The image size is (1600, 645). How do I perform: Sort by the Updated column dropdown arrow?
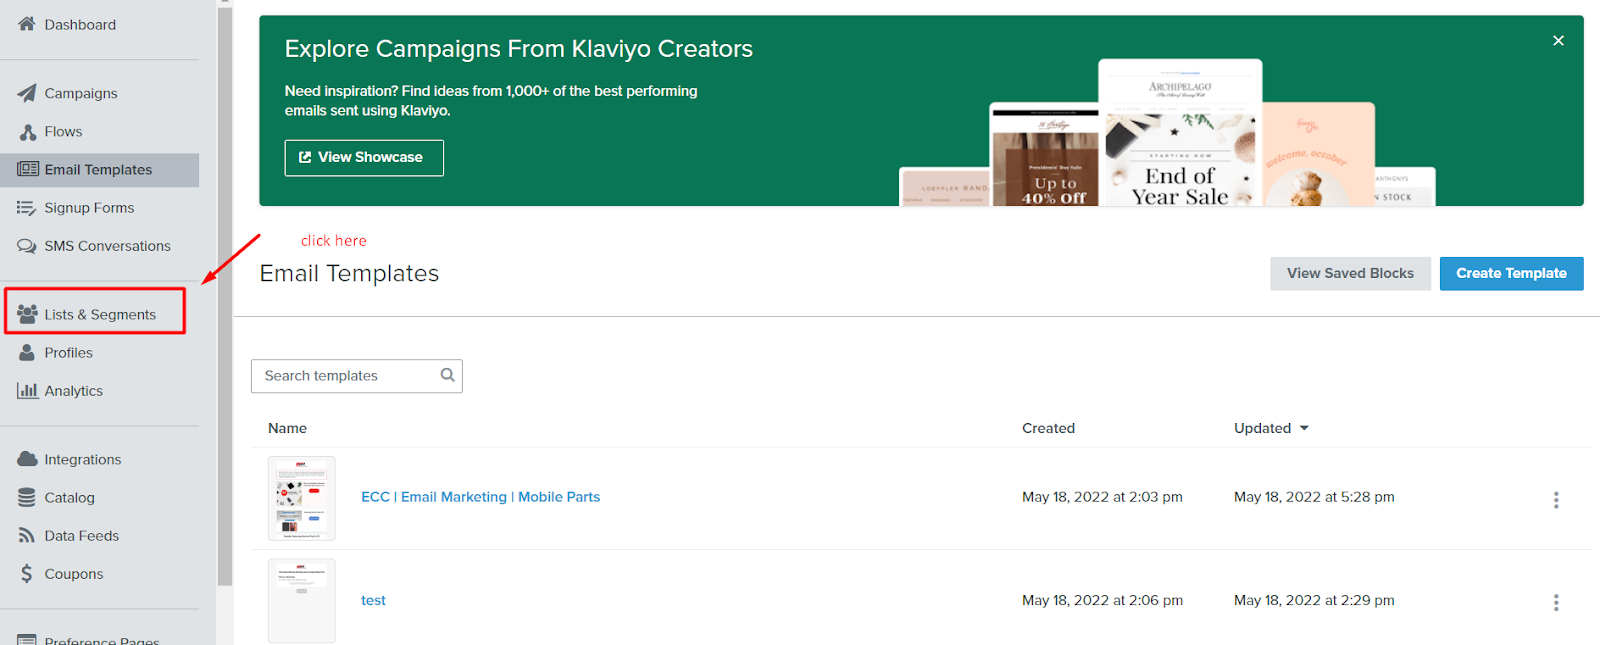[1304, 428]
